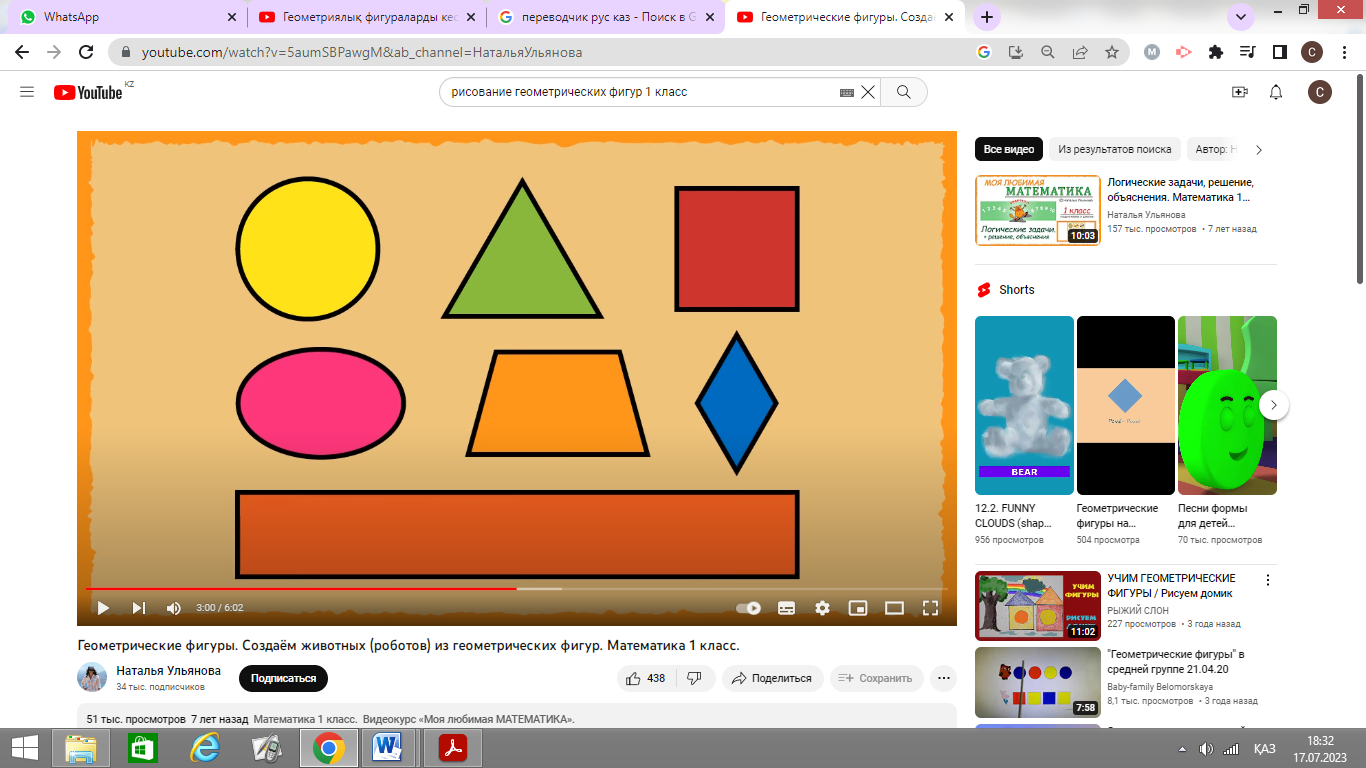Play the paused video
The image size is (1366, 768).
coord(102,608)
